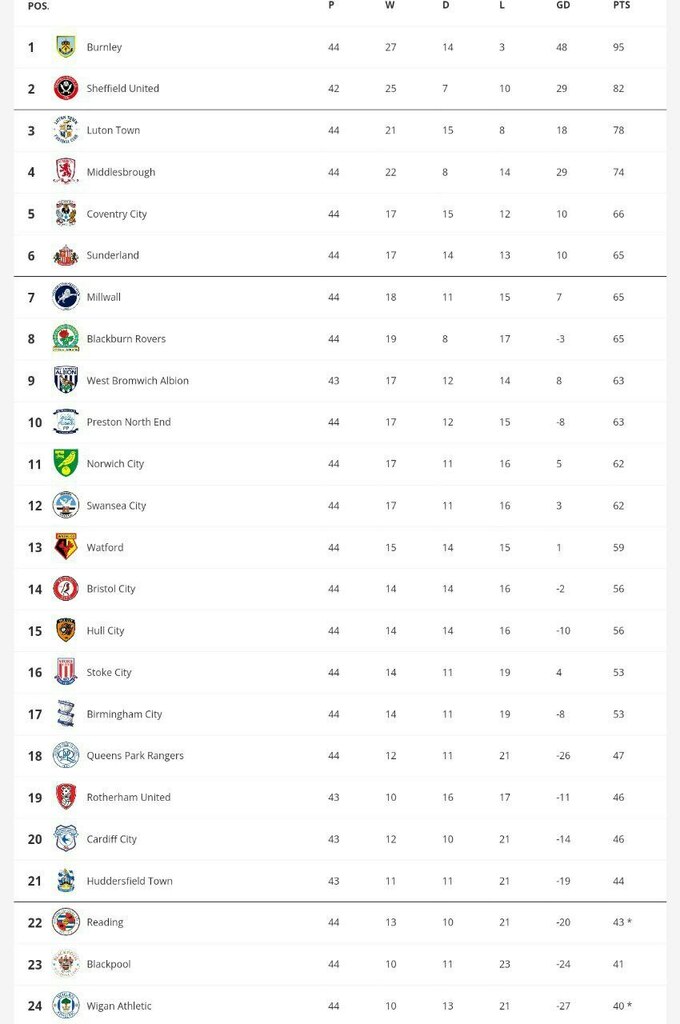This screenshot has width=680, height=1024.
Task: Click the Sheffield United club crest
Action: [x=66, y=88]
